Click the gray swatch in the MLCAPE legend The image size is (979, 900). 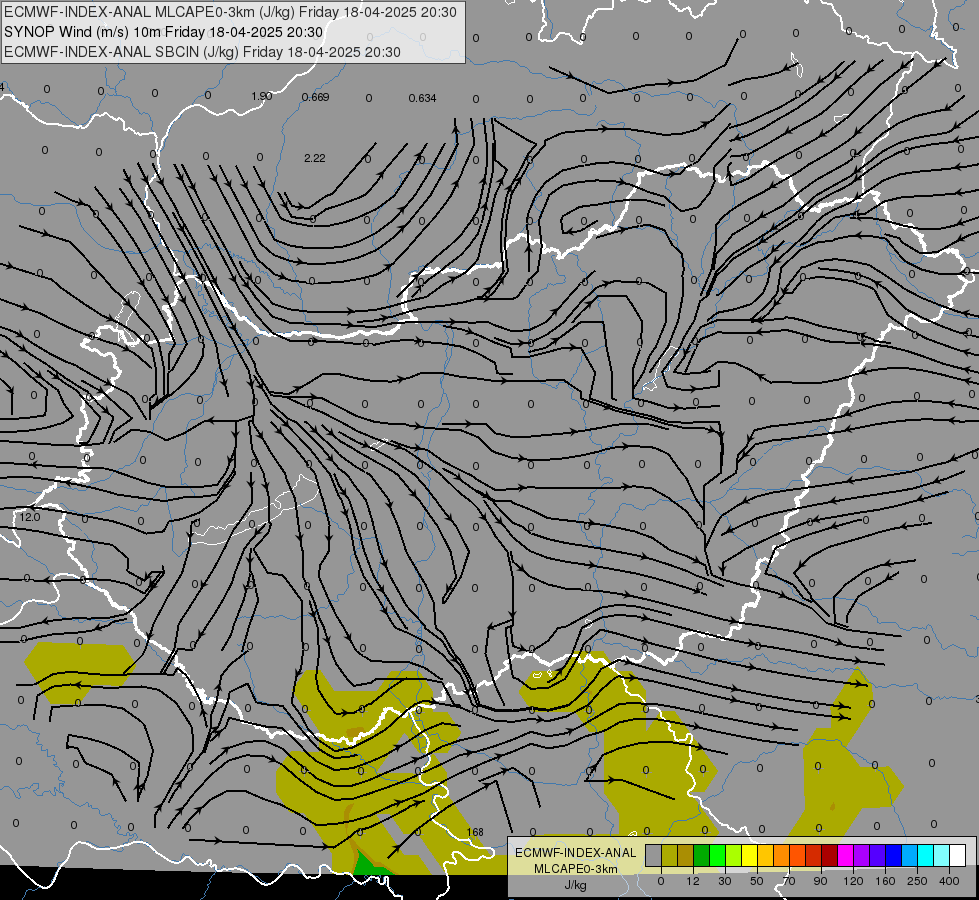pos(654,855)
